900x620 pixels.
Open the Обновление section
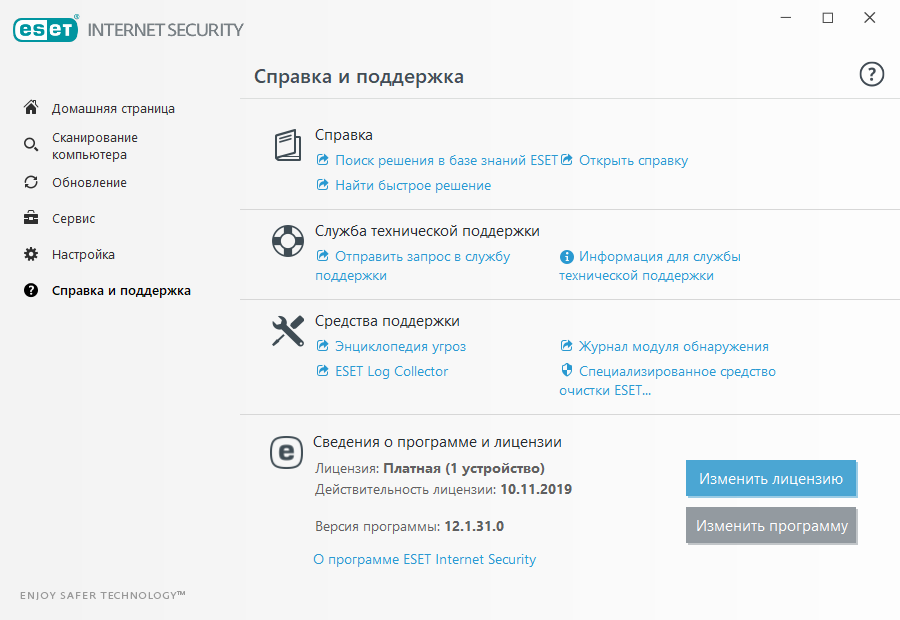pos(89,183)
